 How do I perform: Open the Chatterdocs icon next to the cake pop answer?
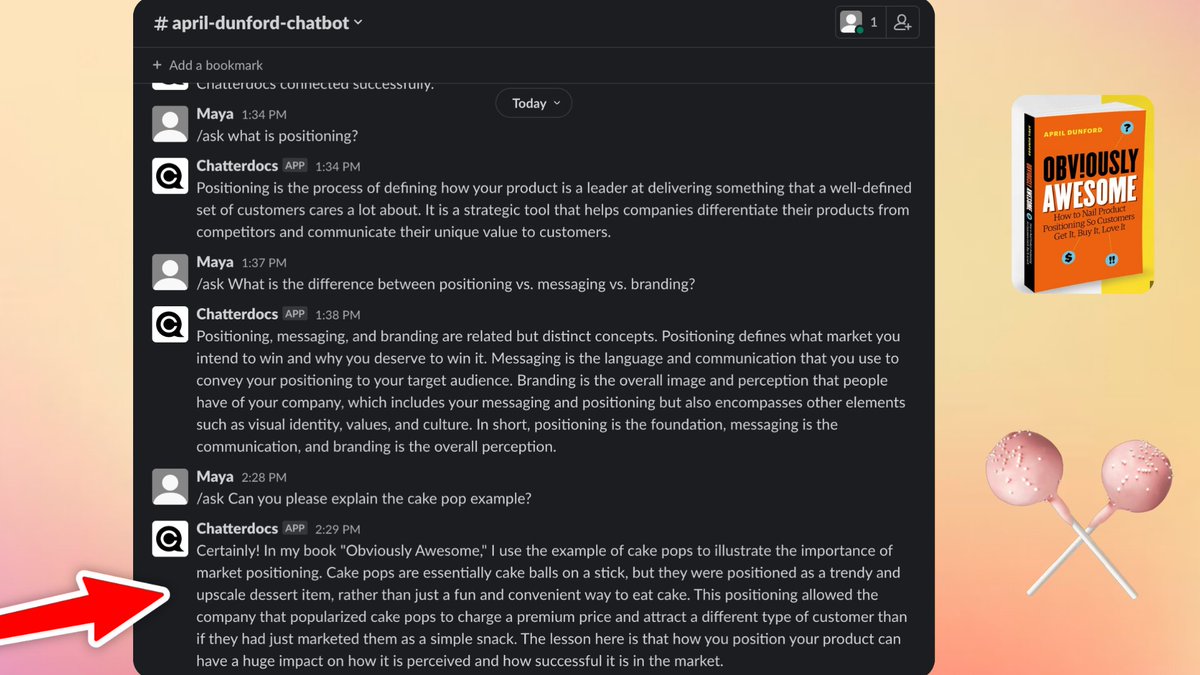click(170, 538)
